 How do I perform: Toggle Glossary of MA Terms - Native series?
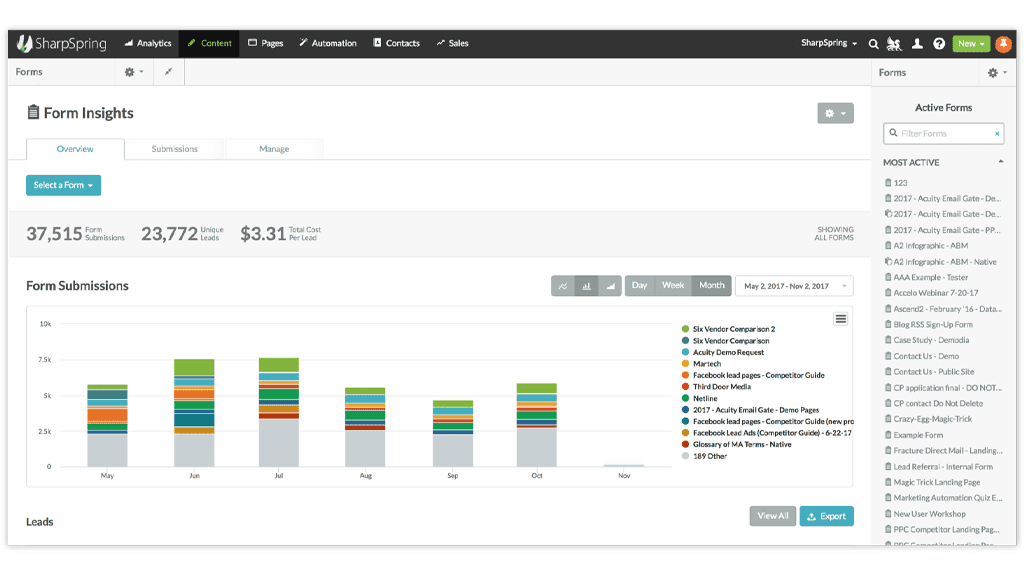pyautogui.click(x=736, y=445)
